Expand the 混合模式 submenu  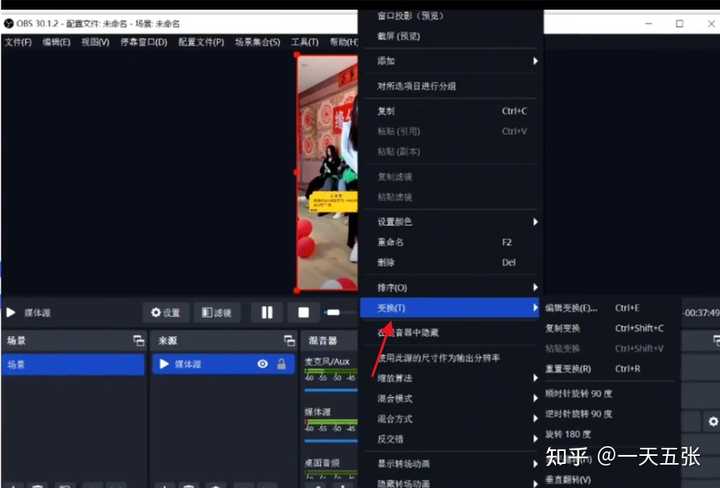[450, 398]
